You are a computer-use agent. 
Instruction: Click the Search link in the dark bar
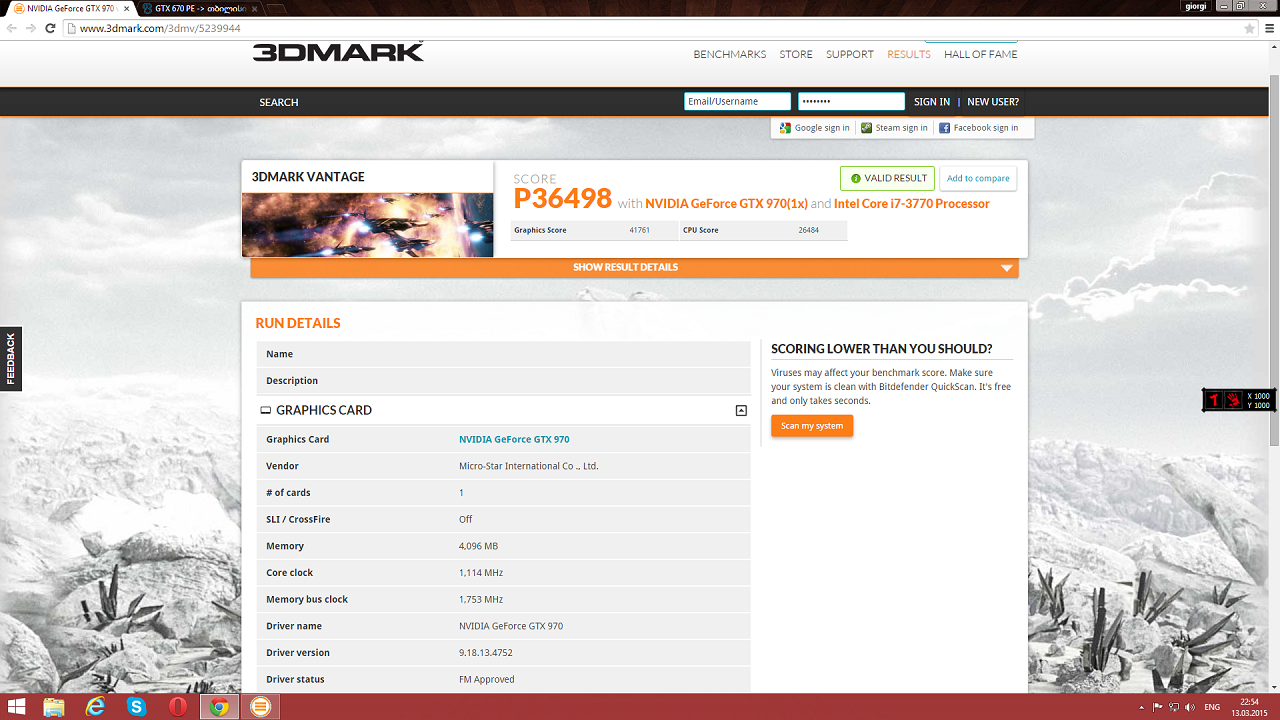[x=279, y=102]
